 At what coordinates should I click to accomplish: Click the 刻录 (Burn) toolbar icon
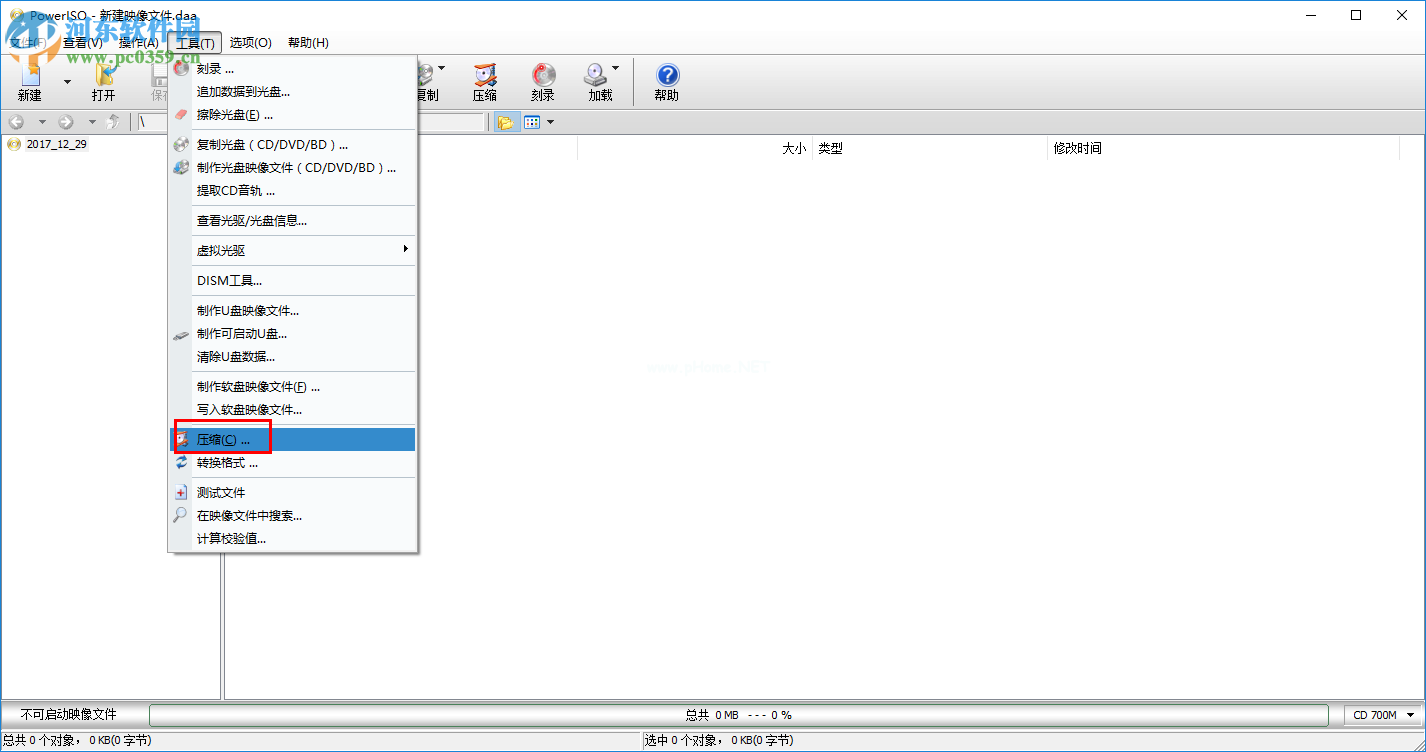[x=542, y=82]
